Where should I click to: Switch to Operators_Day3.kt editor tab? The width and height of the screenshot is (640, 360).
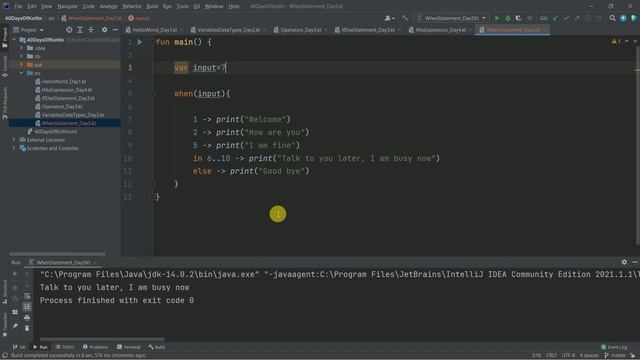point(301,30)
